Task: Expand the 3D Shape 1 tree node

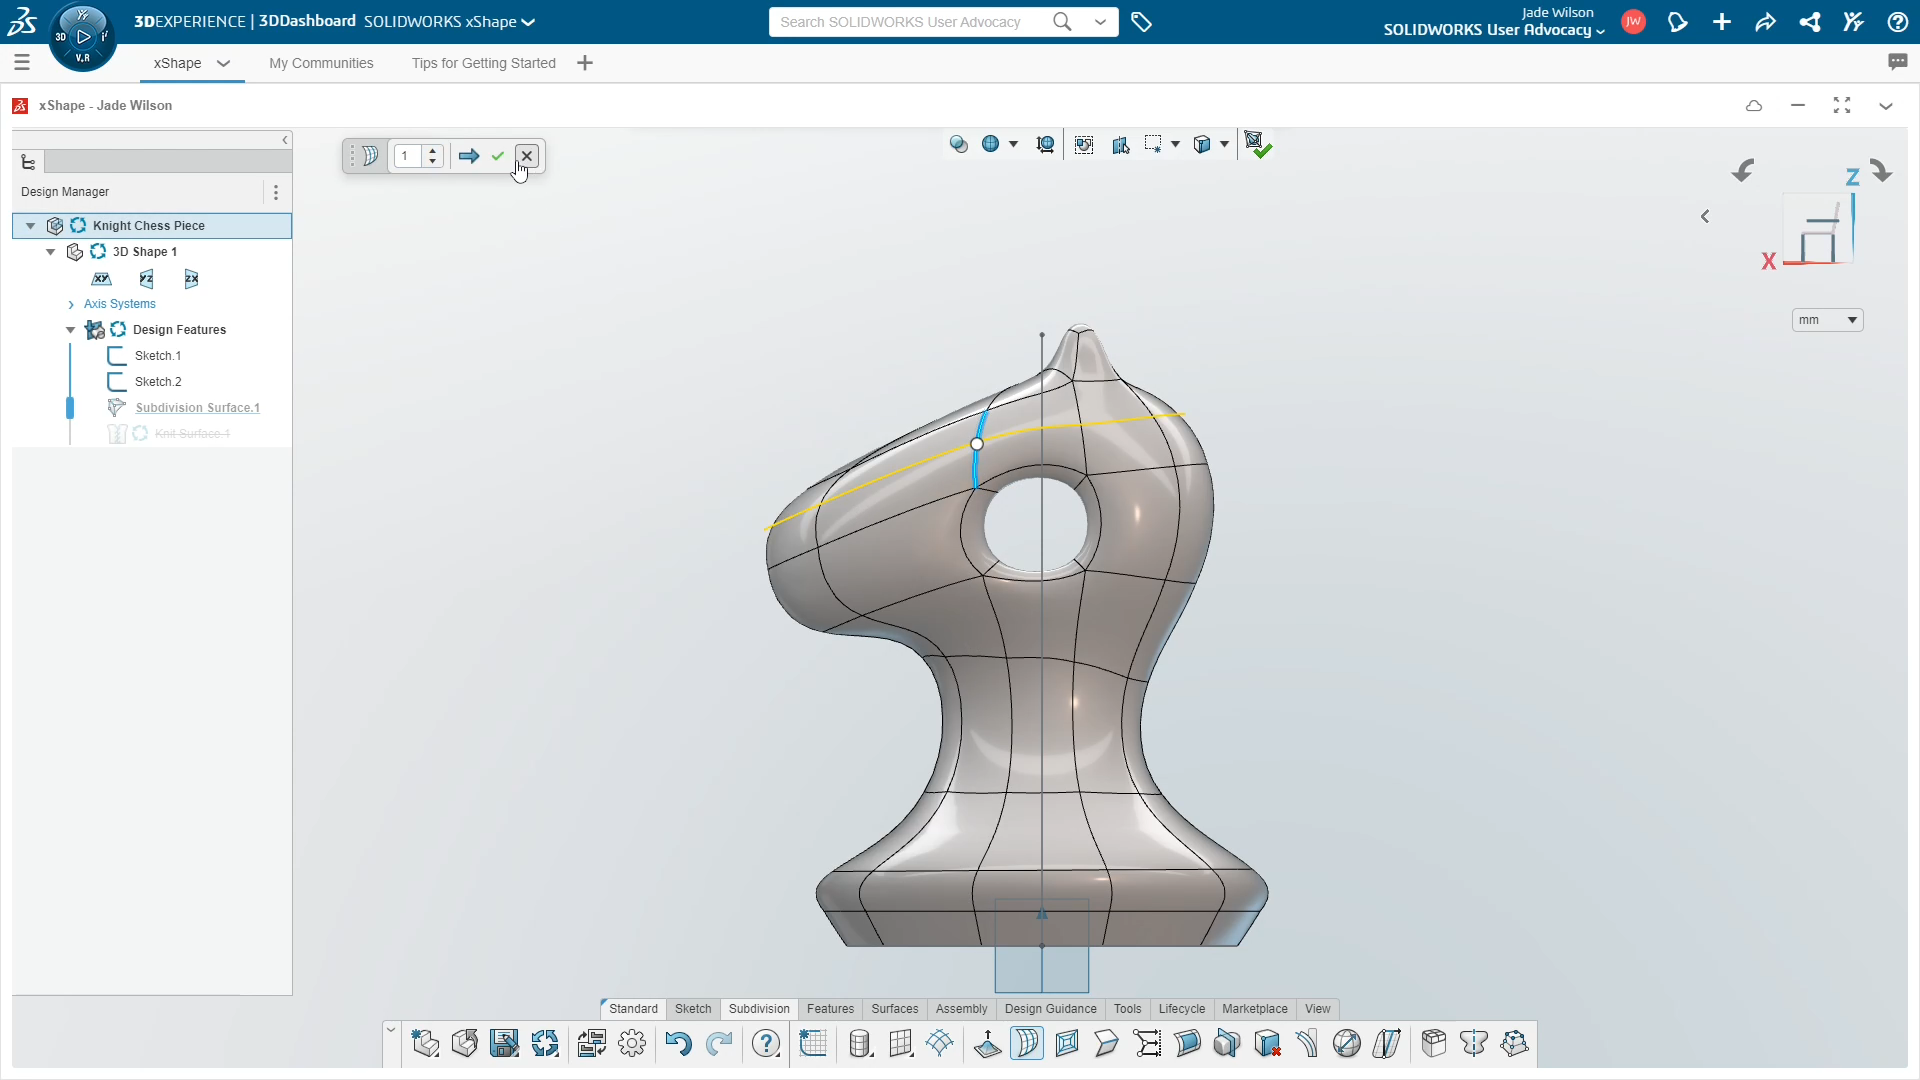Action: (x=49, y=251)
